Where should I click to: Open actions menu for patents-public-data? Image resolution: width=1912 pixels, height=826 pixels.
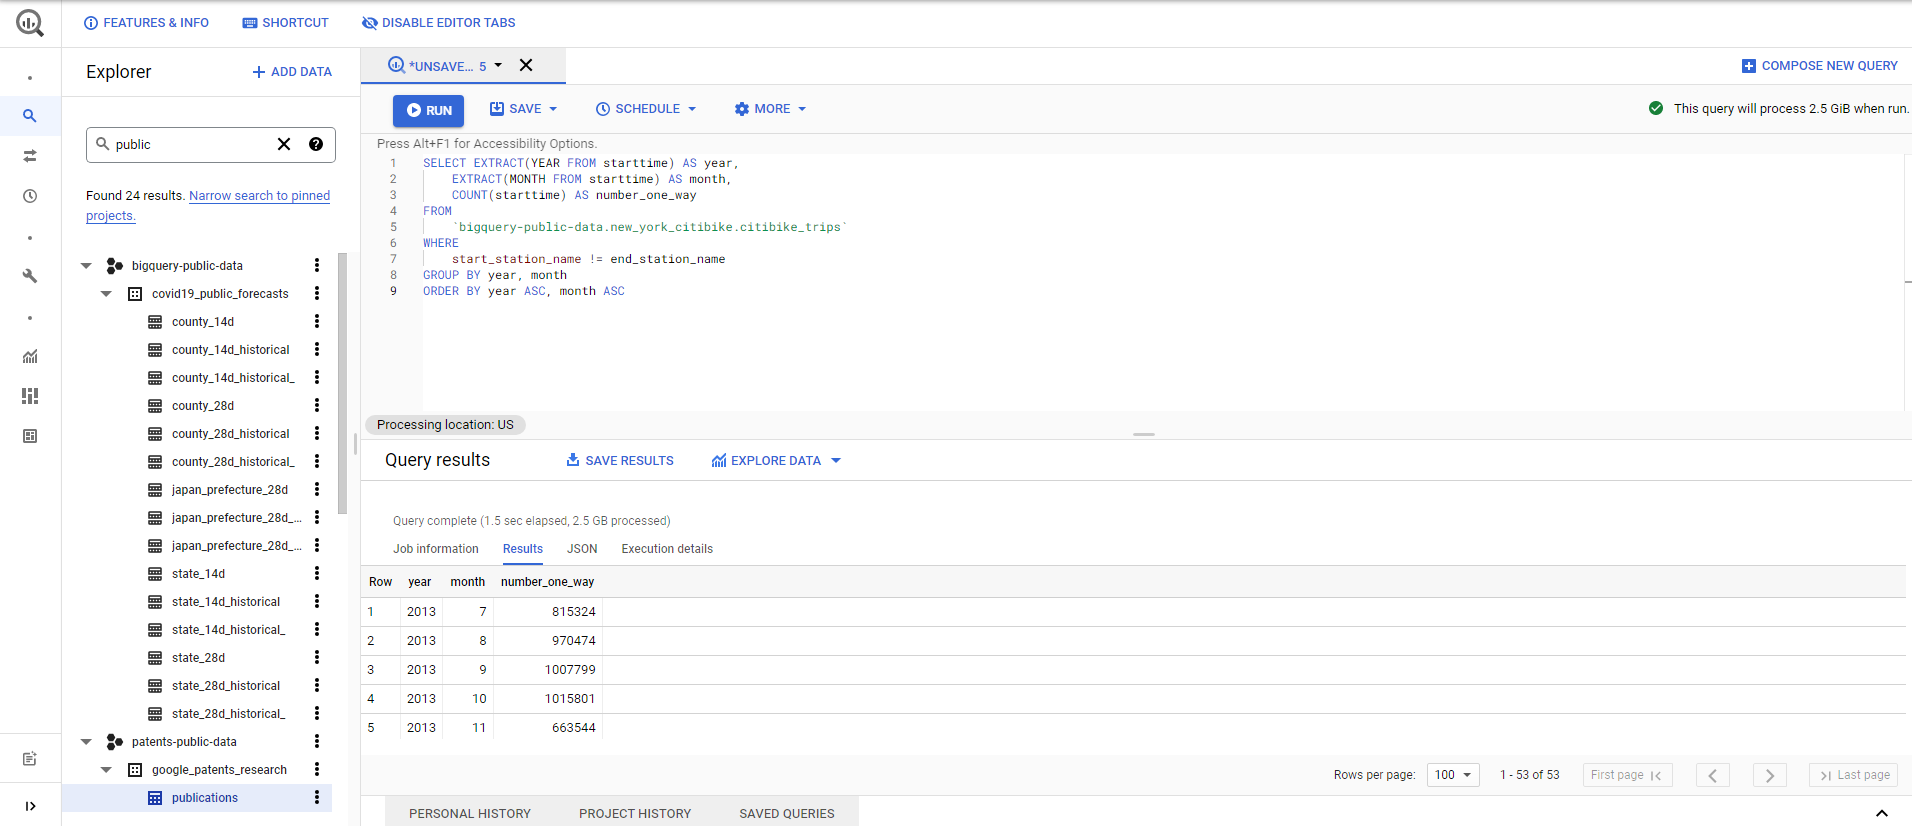317,741
